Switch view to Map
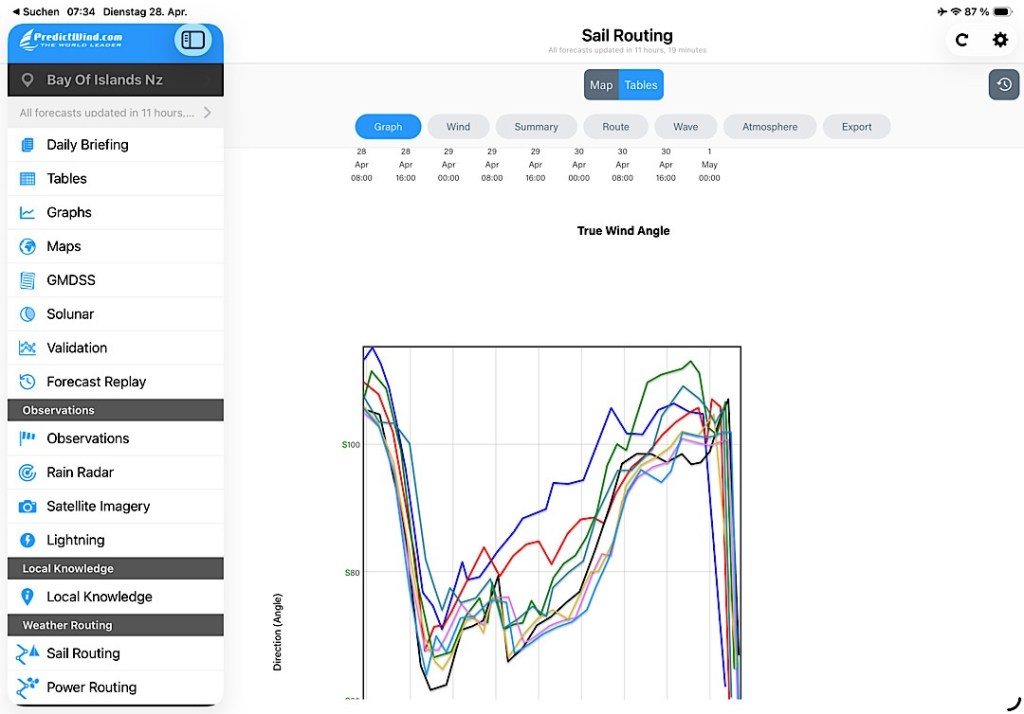 601,85
